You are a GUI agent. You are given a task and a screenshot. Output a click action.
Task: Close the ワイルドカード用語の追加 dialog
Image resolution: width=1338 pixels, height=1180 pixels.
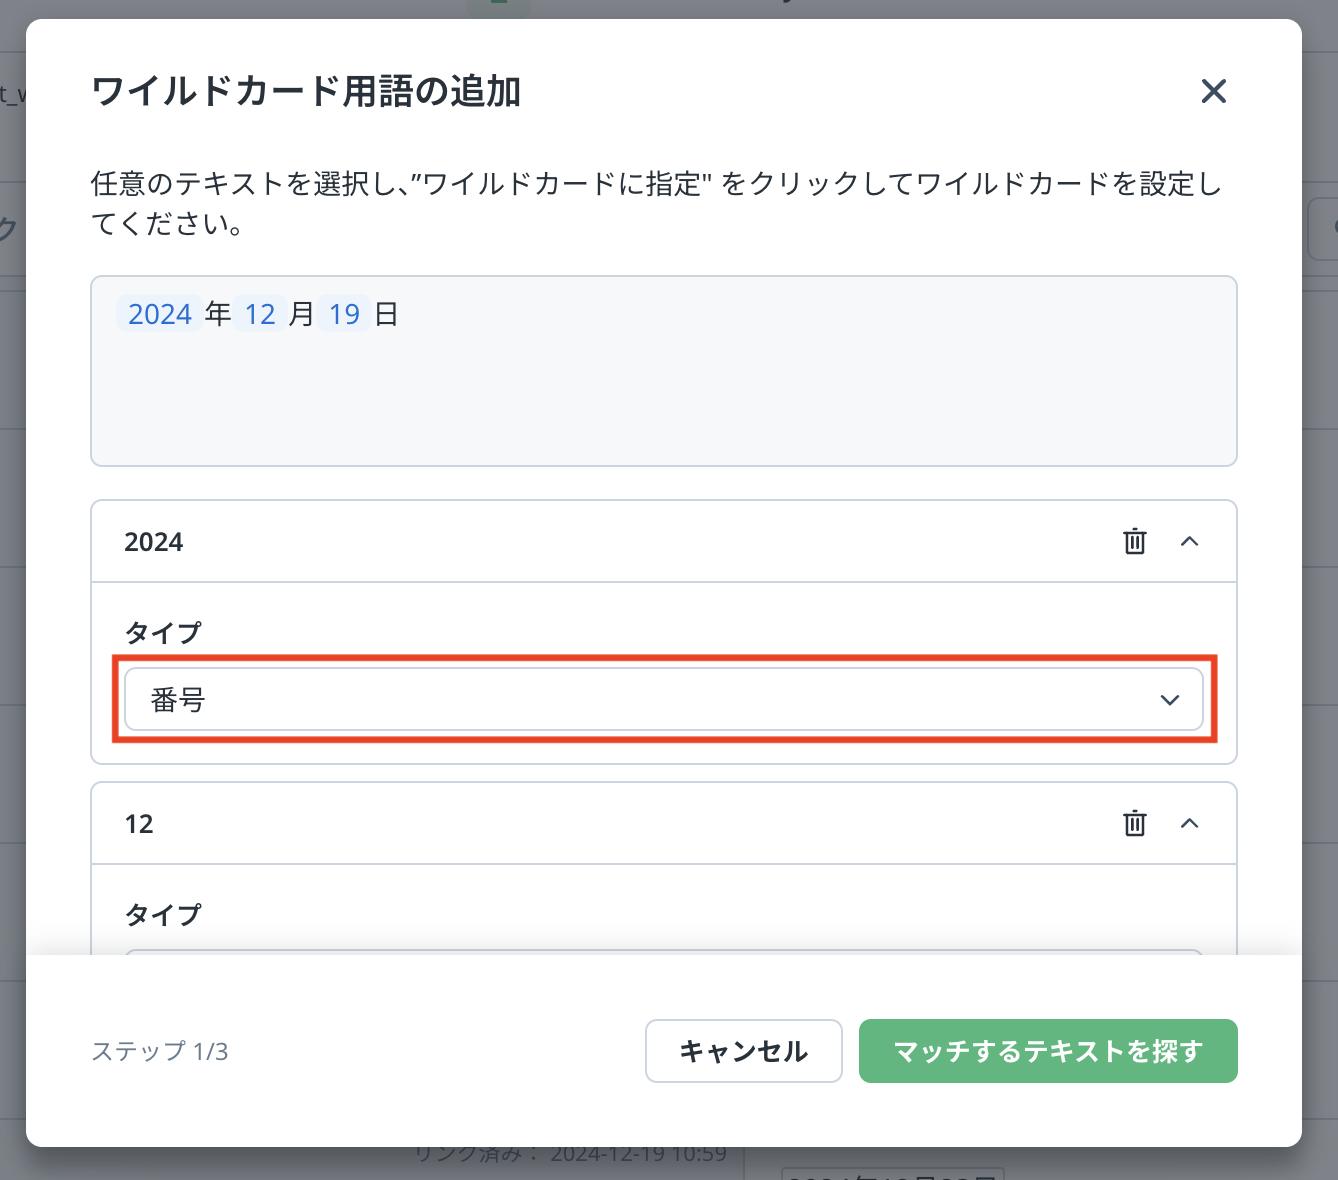click(x=1213, y=92)
